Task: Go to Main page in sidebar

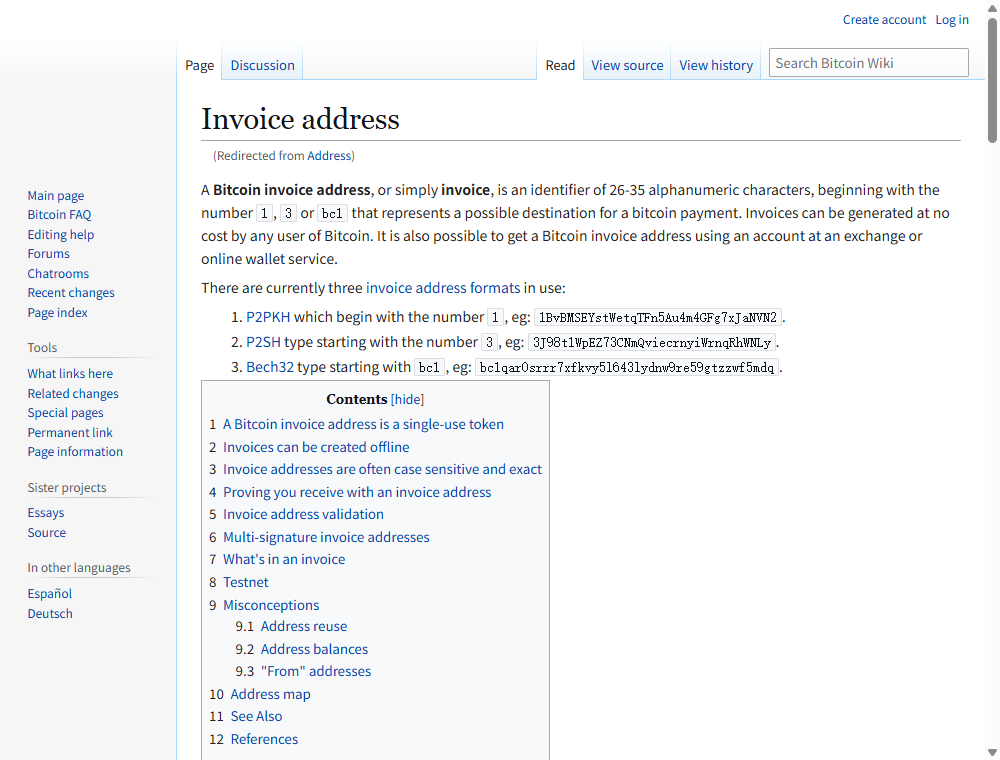Action: [x=55, y=196]
